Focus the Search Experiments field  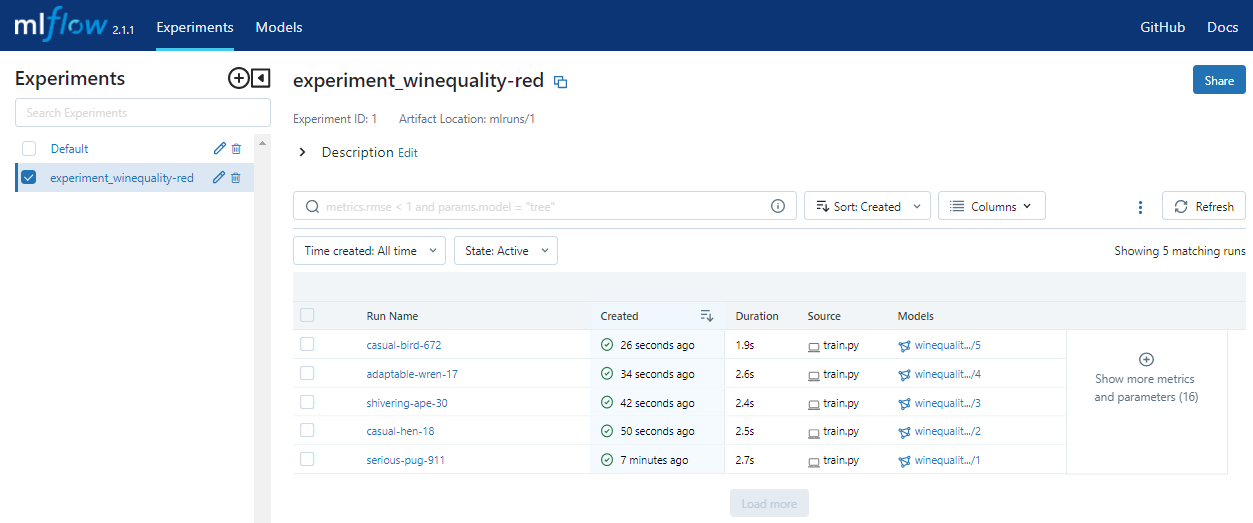click(143, 113)
